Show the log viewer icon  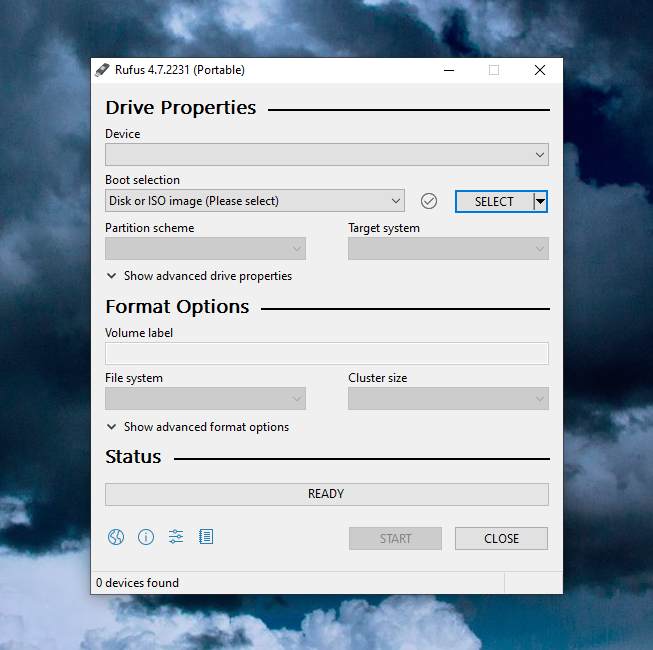pos(206,537)
